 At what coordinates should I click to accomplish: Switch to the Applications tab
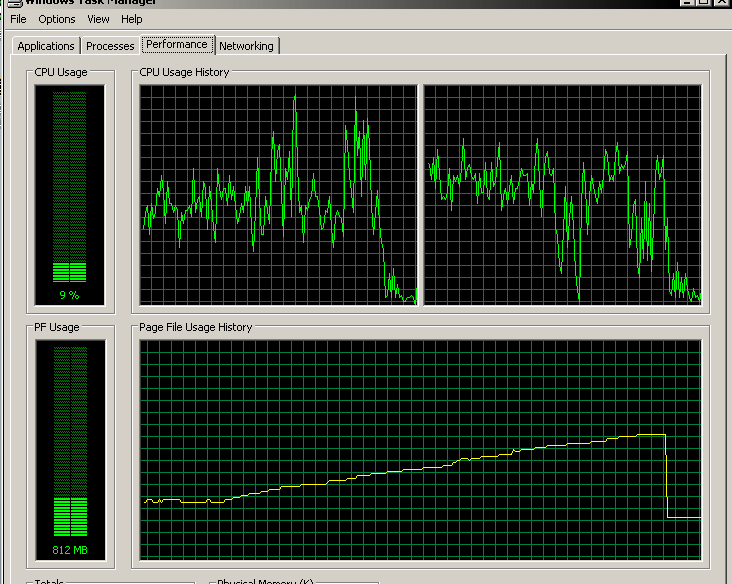(46, 46)
